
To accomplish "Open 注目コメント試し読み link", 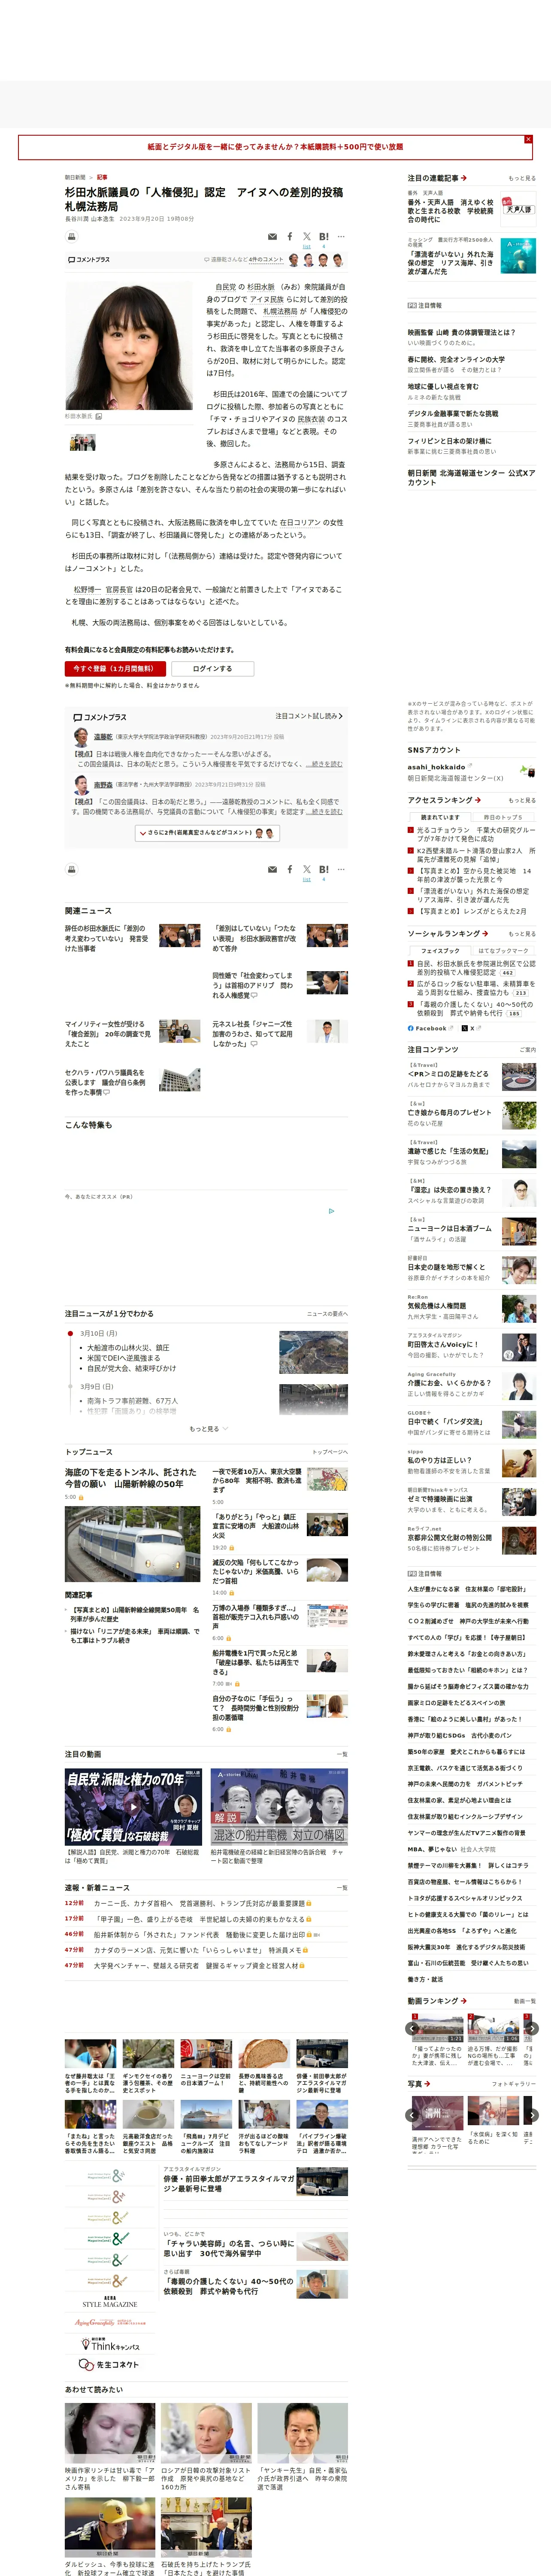I will tap(309, 716).
